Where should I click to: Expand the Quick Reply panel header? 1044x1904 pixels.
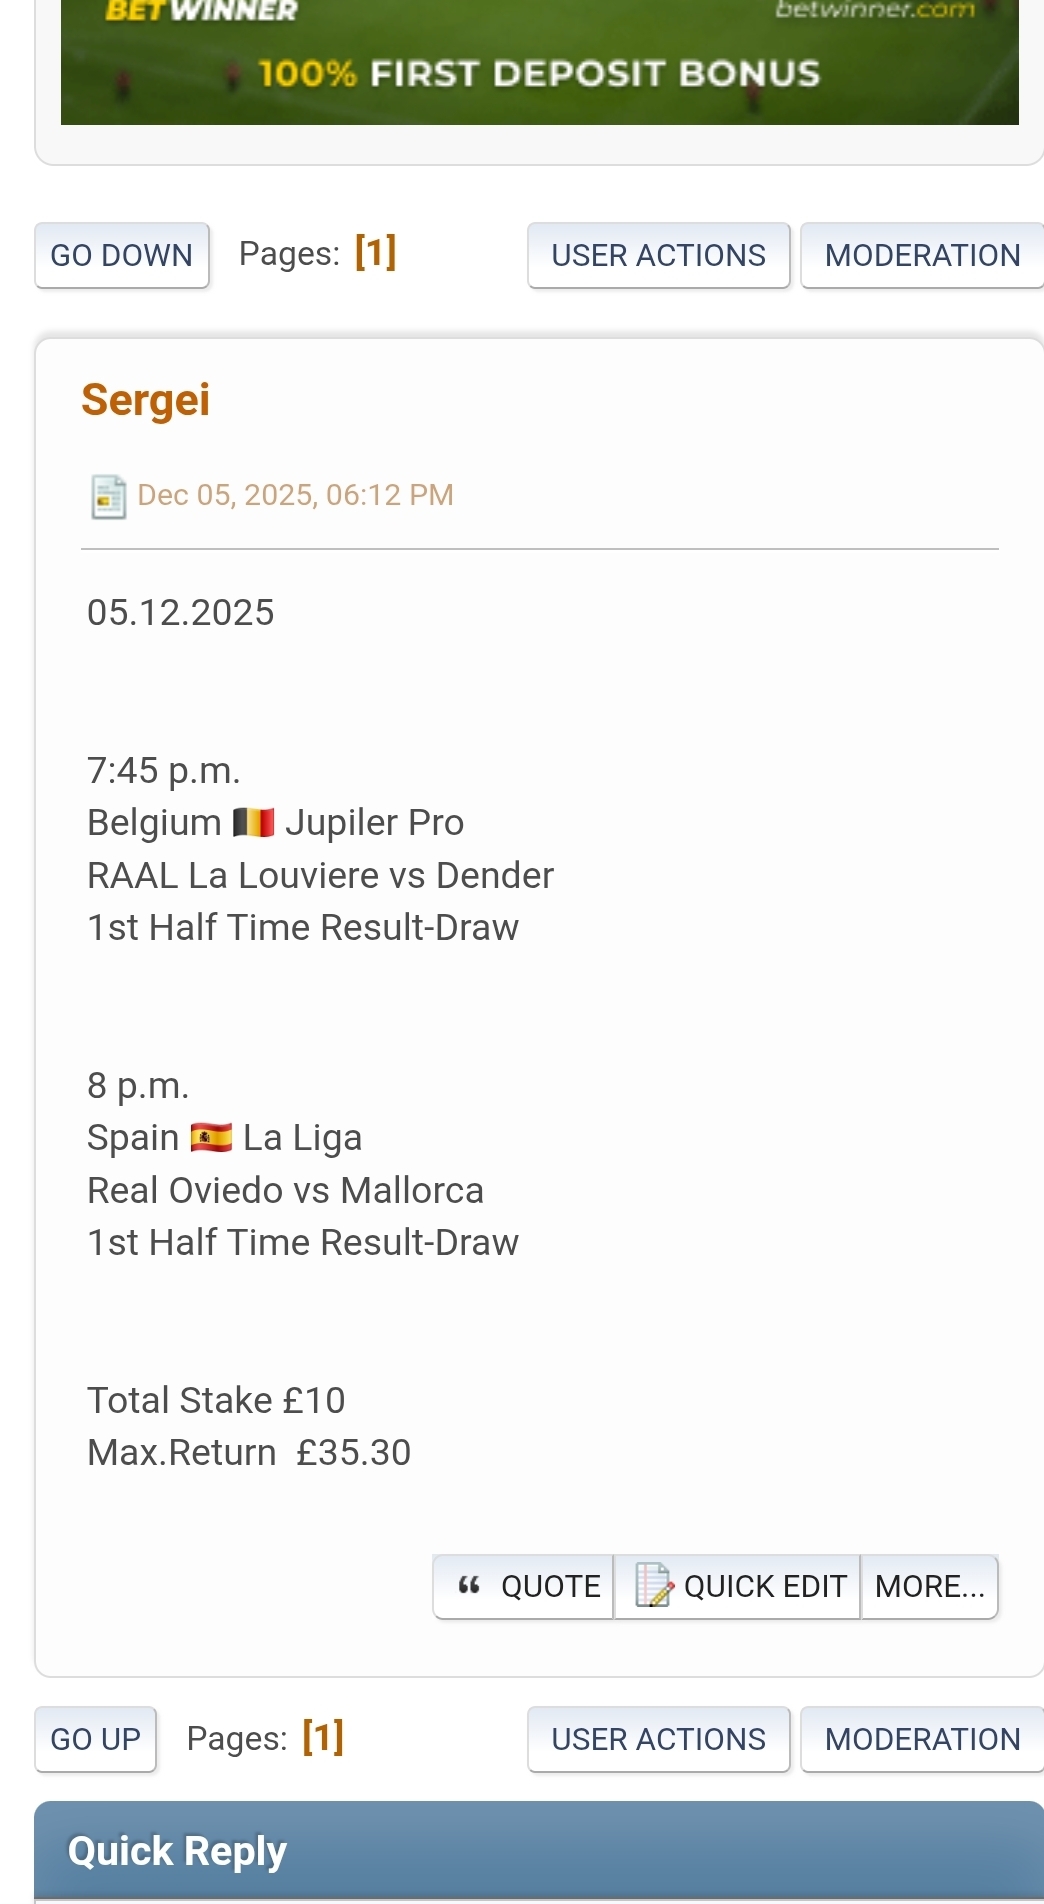click(177, 1851)
